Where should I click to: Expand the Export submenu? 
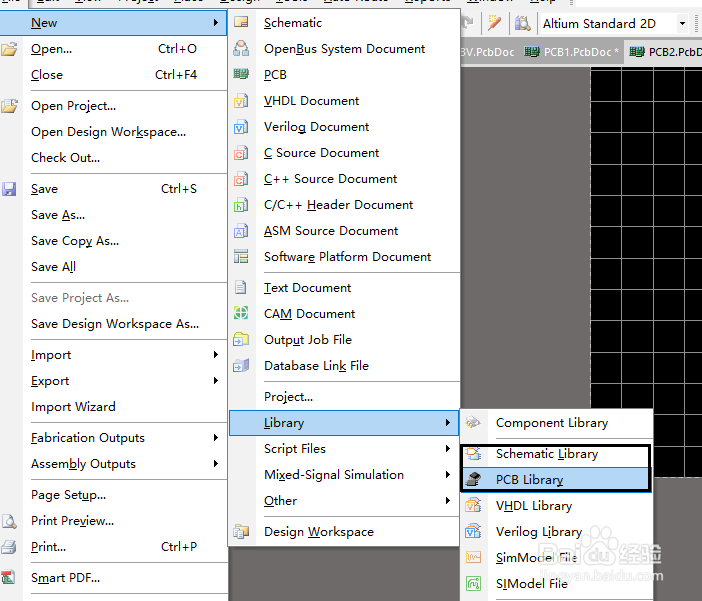tap(216, 381)
